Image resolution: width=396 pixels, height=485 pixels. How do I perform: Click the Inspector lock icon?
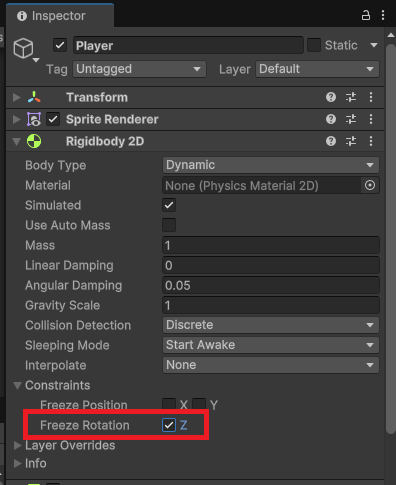[x=366, y=15]
